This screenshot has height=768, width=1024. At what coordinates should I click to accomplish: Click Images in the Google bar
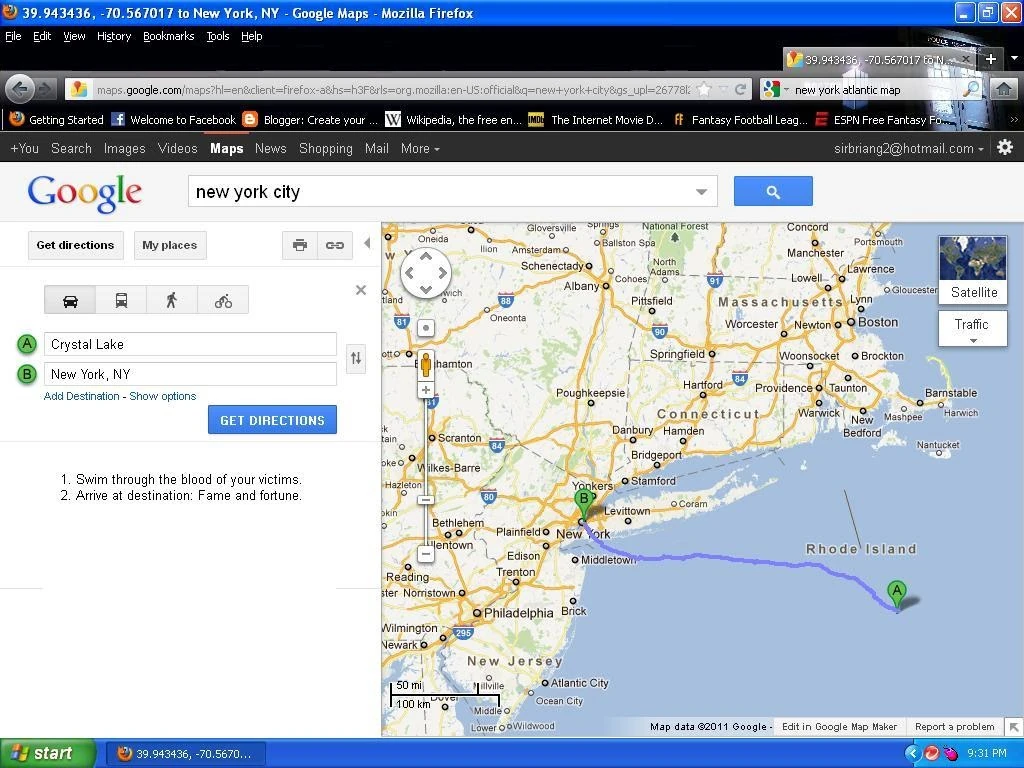point(124,148)
